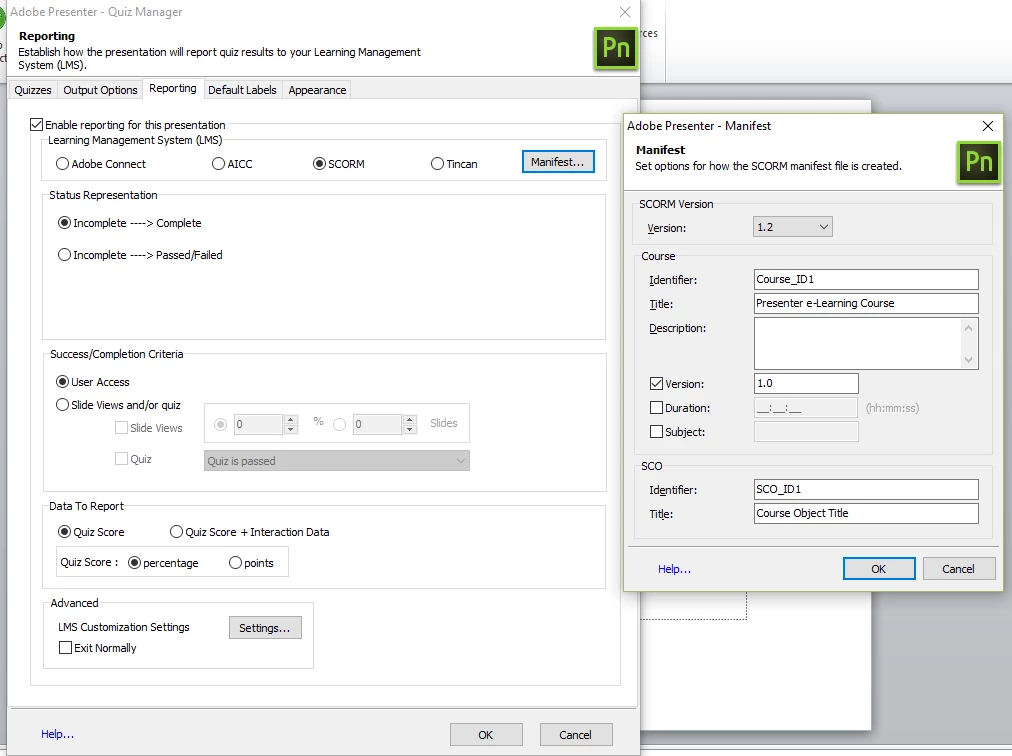The image size is (1012, 756).
Task: Increase the Slides count spinner
Action: point(409,420)
